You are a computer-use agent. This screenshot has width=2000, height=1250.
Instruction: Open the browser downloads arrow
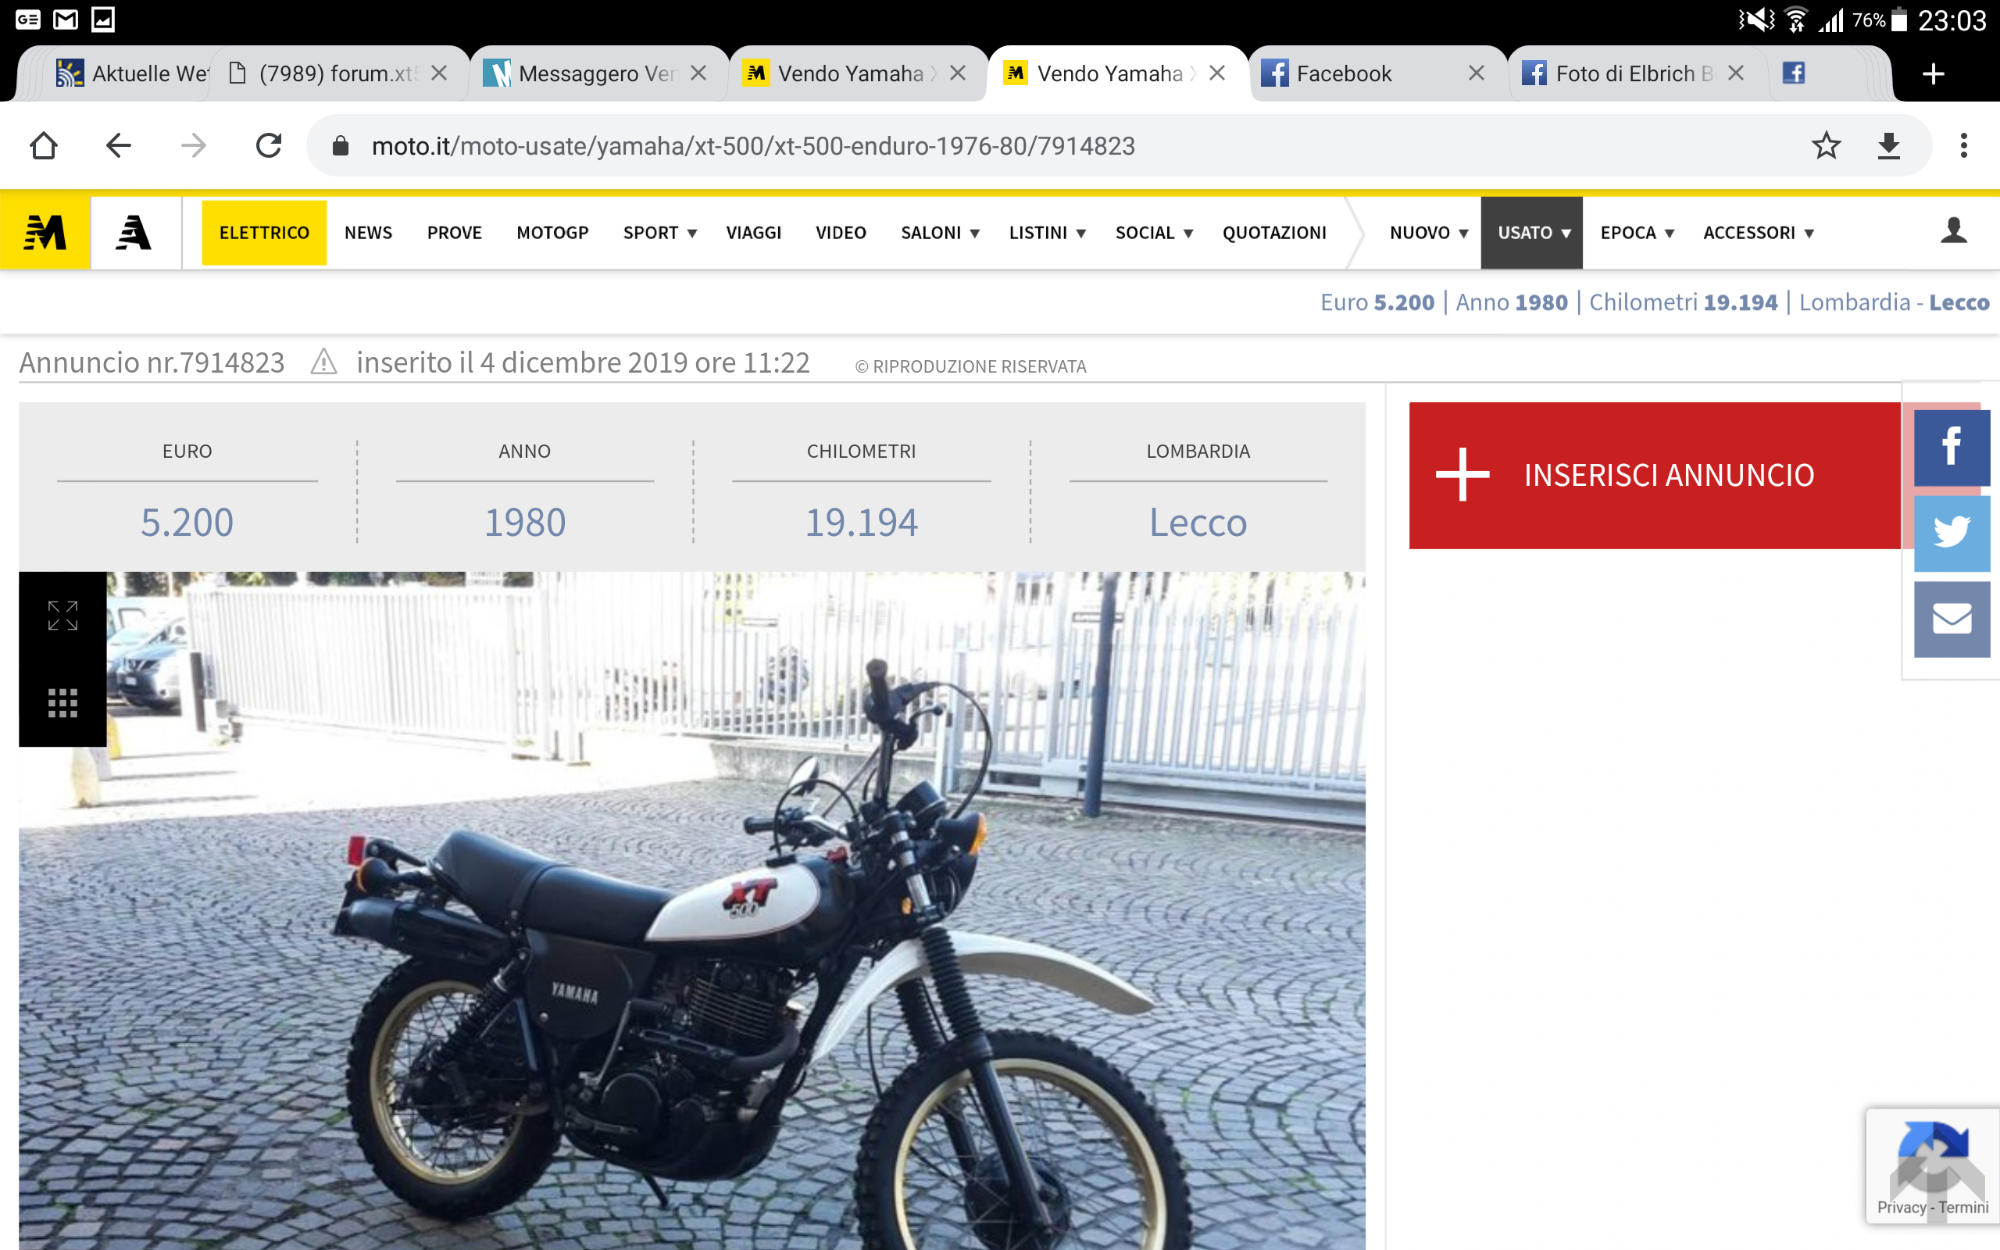[x=1888, y=146]
